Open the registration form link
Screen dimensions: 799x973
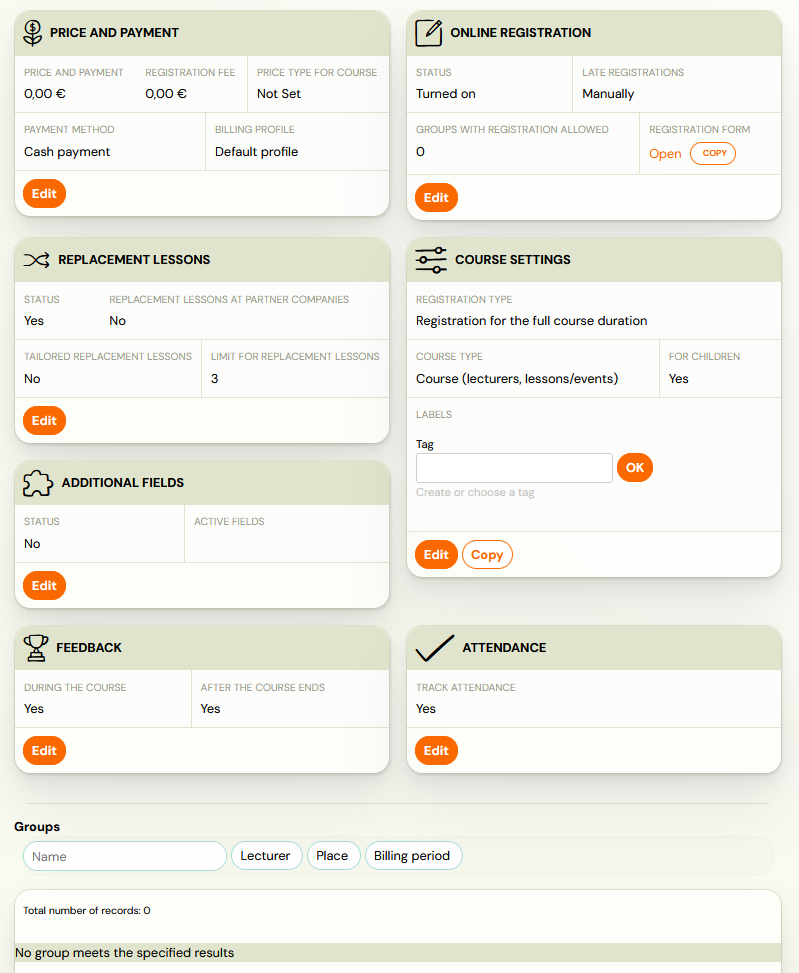pyautogui.click(x=665, y=154)
